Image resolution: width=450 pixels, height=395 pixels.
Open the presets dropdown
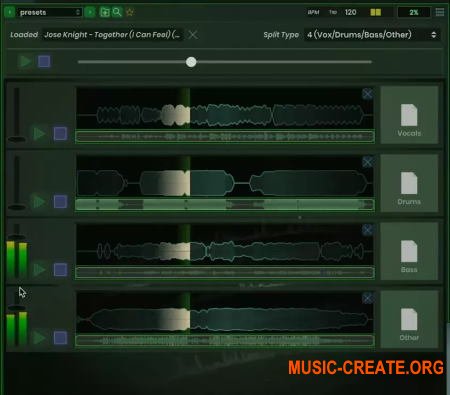[x=49, y=12]
